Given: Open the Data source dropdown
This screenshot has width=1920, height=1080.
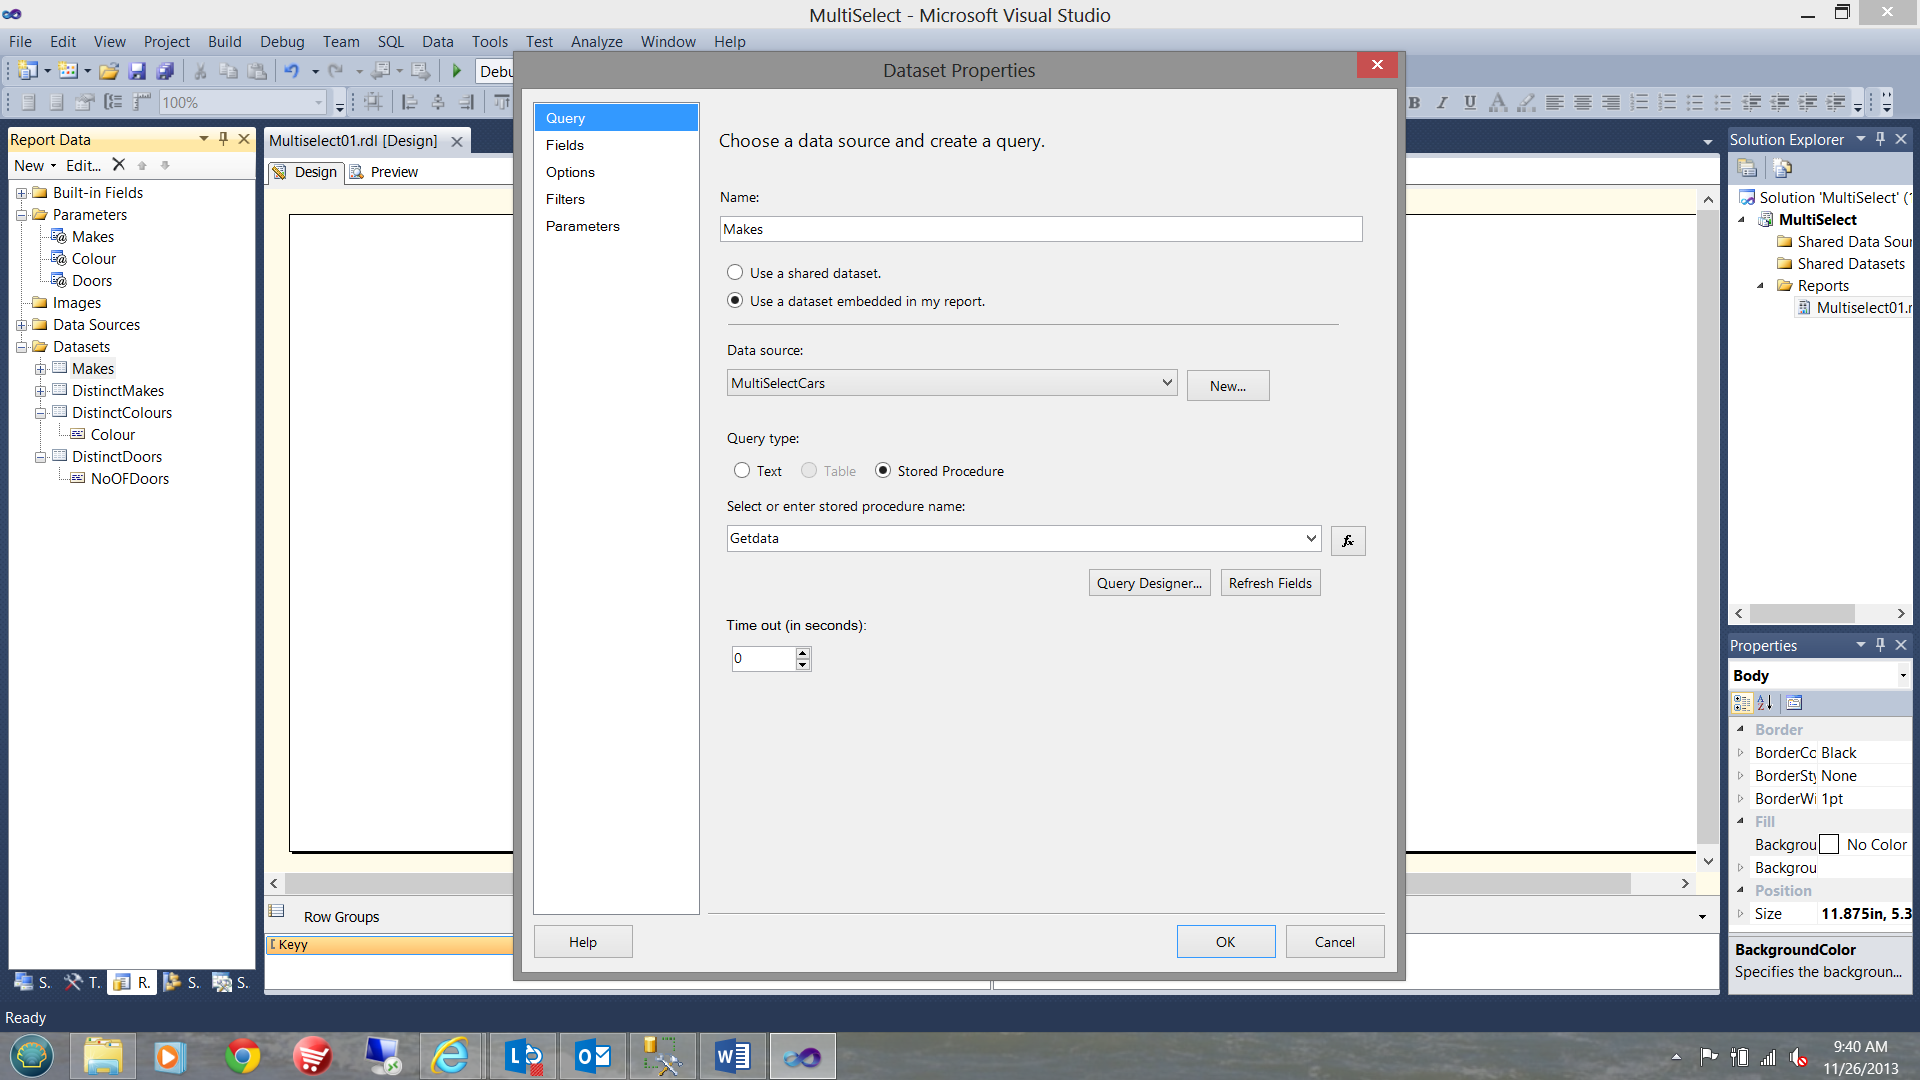Looking at the screenshot, I should [1166, 383].
